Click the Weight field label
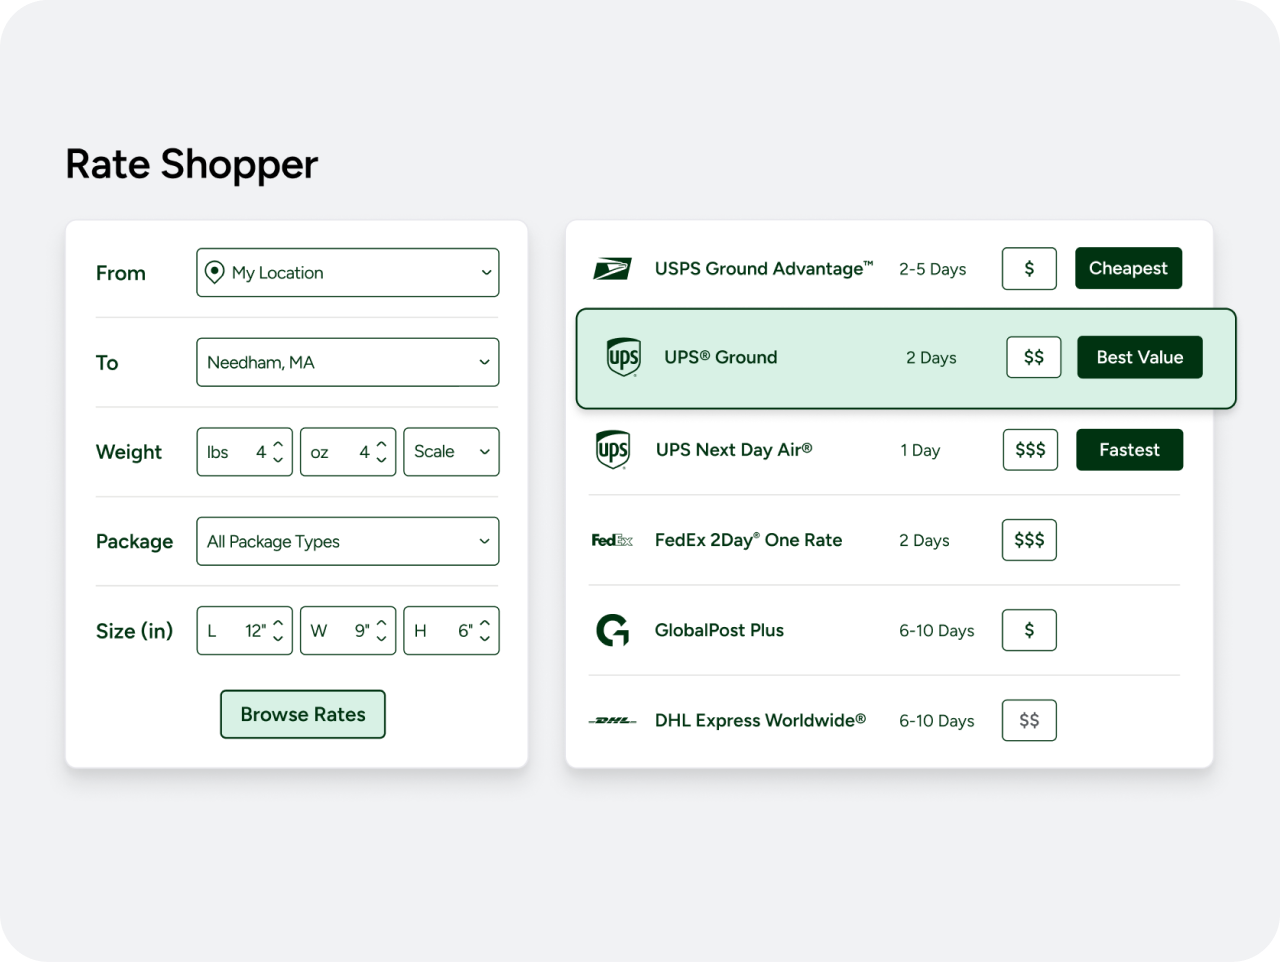Image resolution: width=1280 pixels, height=962 pixels. [x=129, y=452]
